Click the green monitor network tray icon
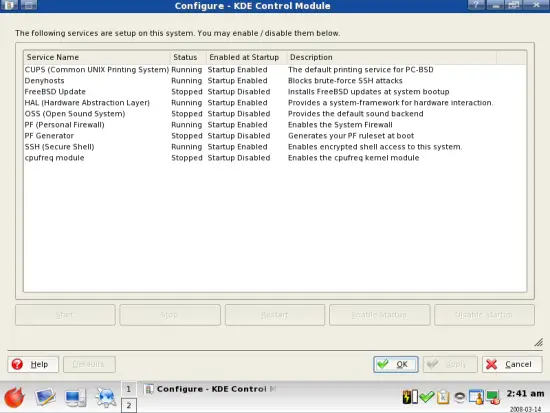 (x=493, y=397)
